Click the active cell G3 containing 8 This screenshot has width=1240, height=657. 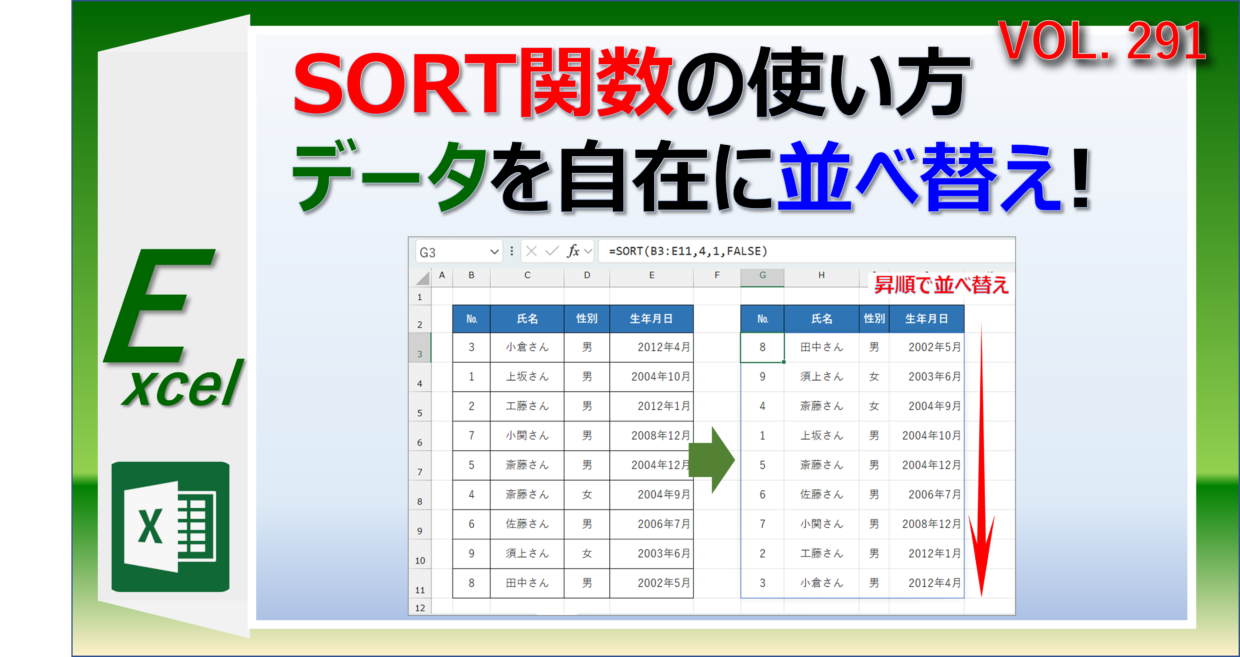(x=762, y=347)
